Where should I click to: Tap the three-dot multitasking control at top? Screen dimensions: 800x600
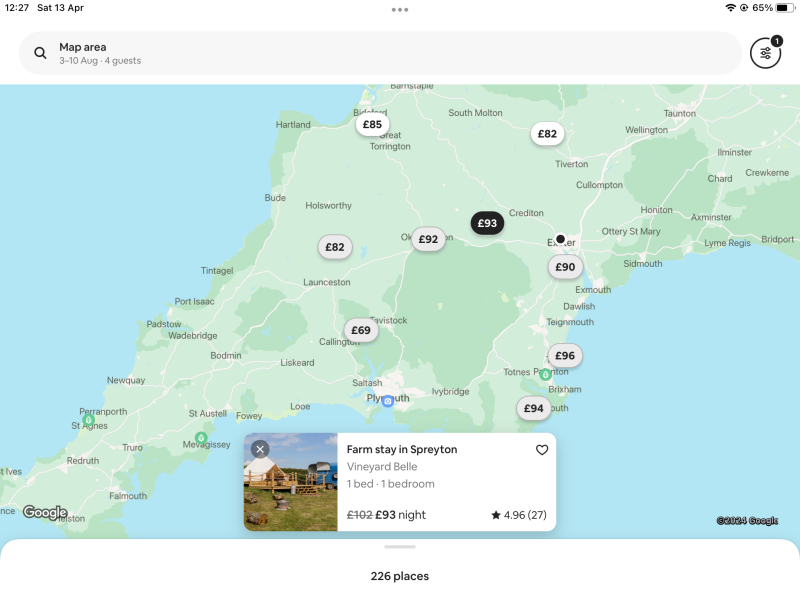point(400,10)
